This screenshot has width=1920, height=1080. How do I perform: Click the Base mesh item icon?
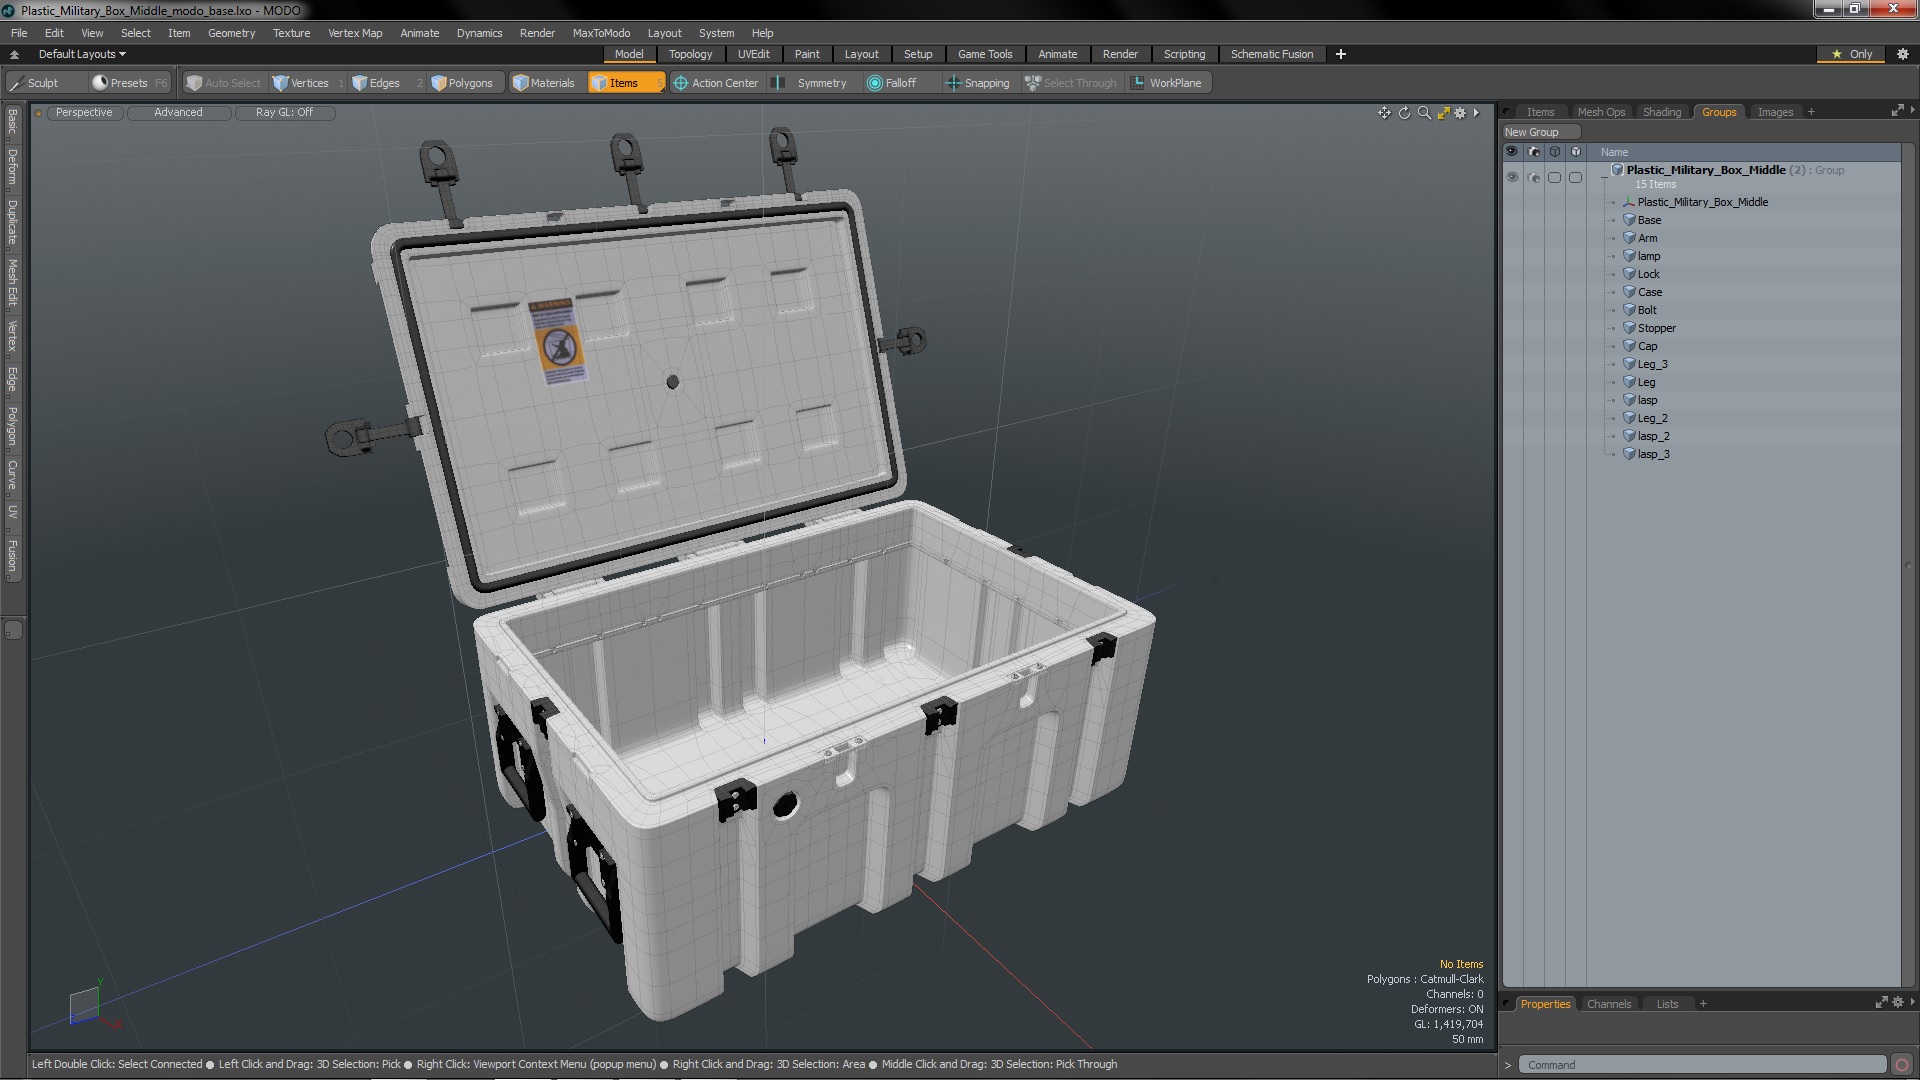click(x=1629, y=220)
